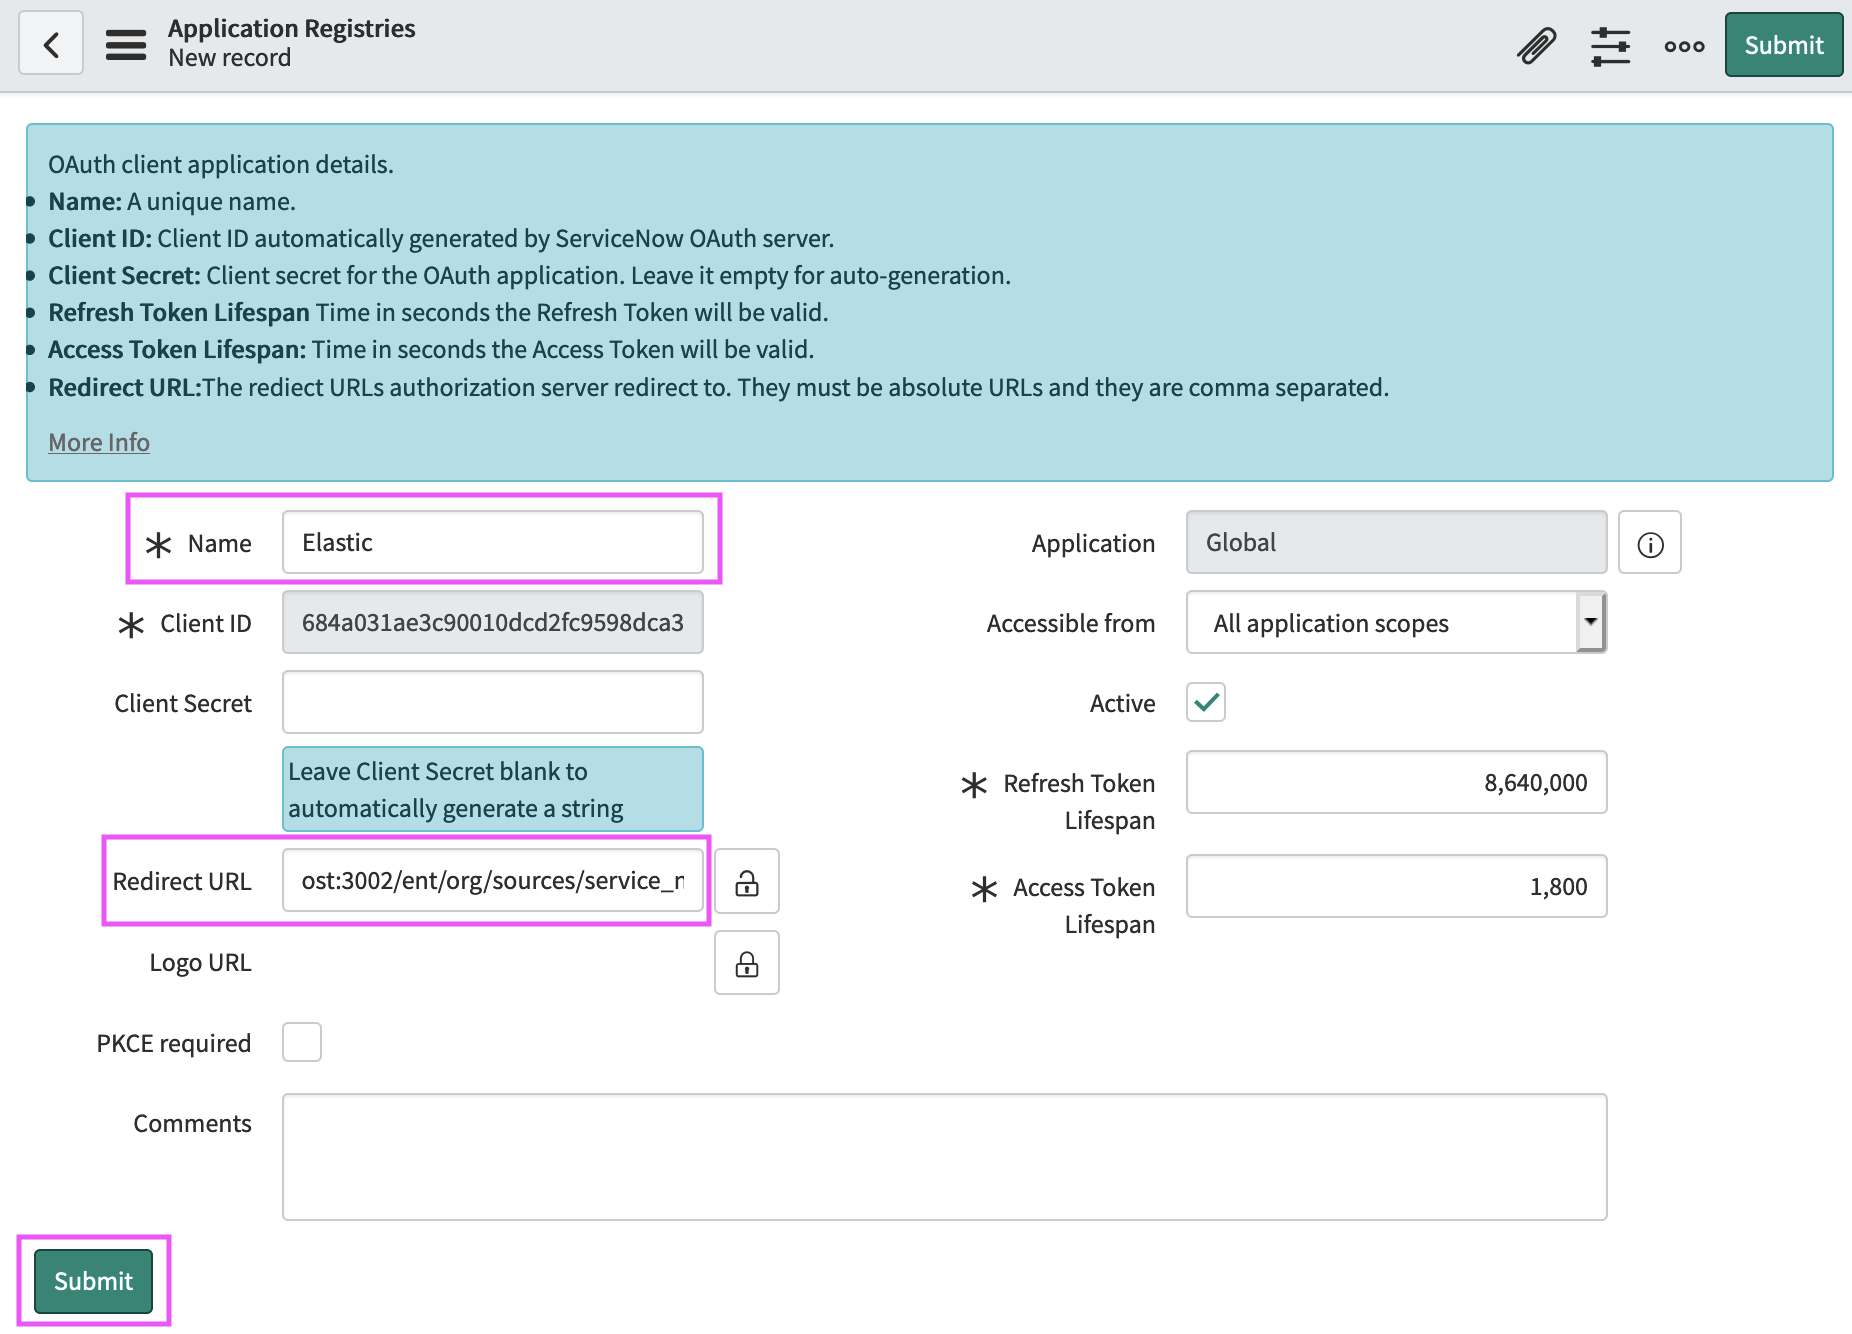Click into the Name field

click(x=492, y=543)
